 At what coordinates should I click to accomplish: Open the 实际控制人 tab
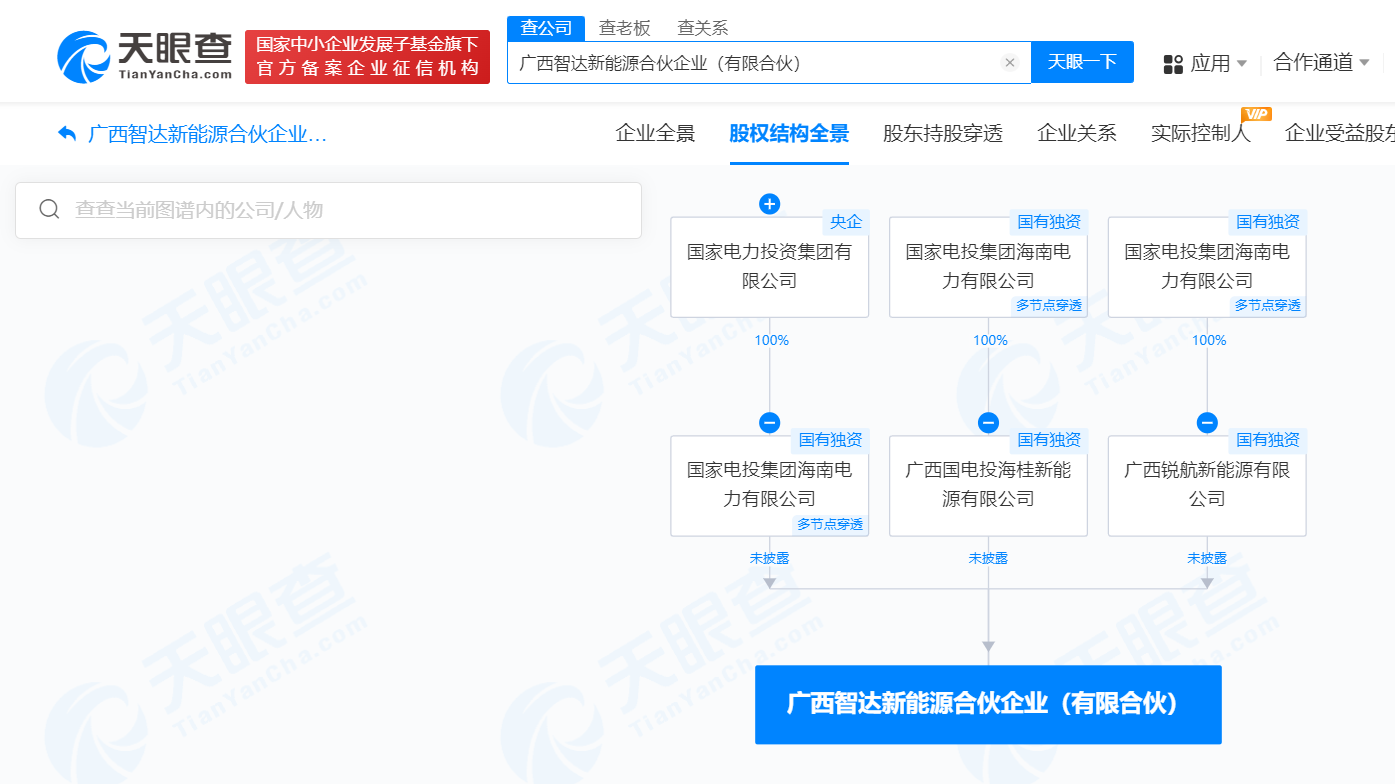(x=1201, y=133)
